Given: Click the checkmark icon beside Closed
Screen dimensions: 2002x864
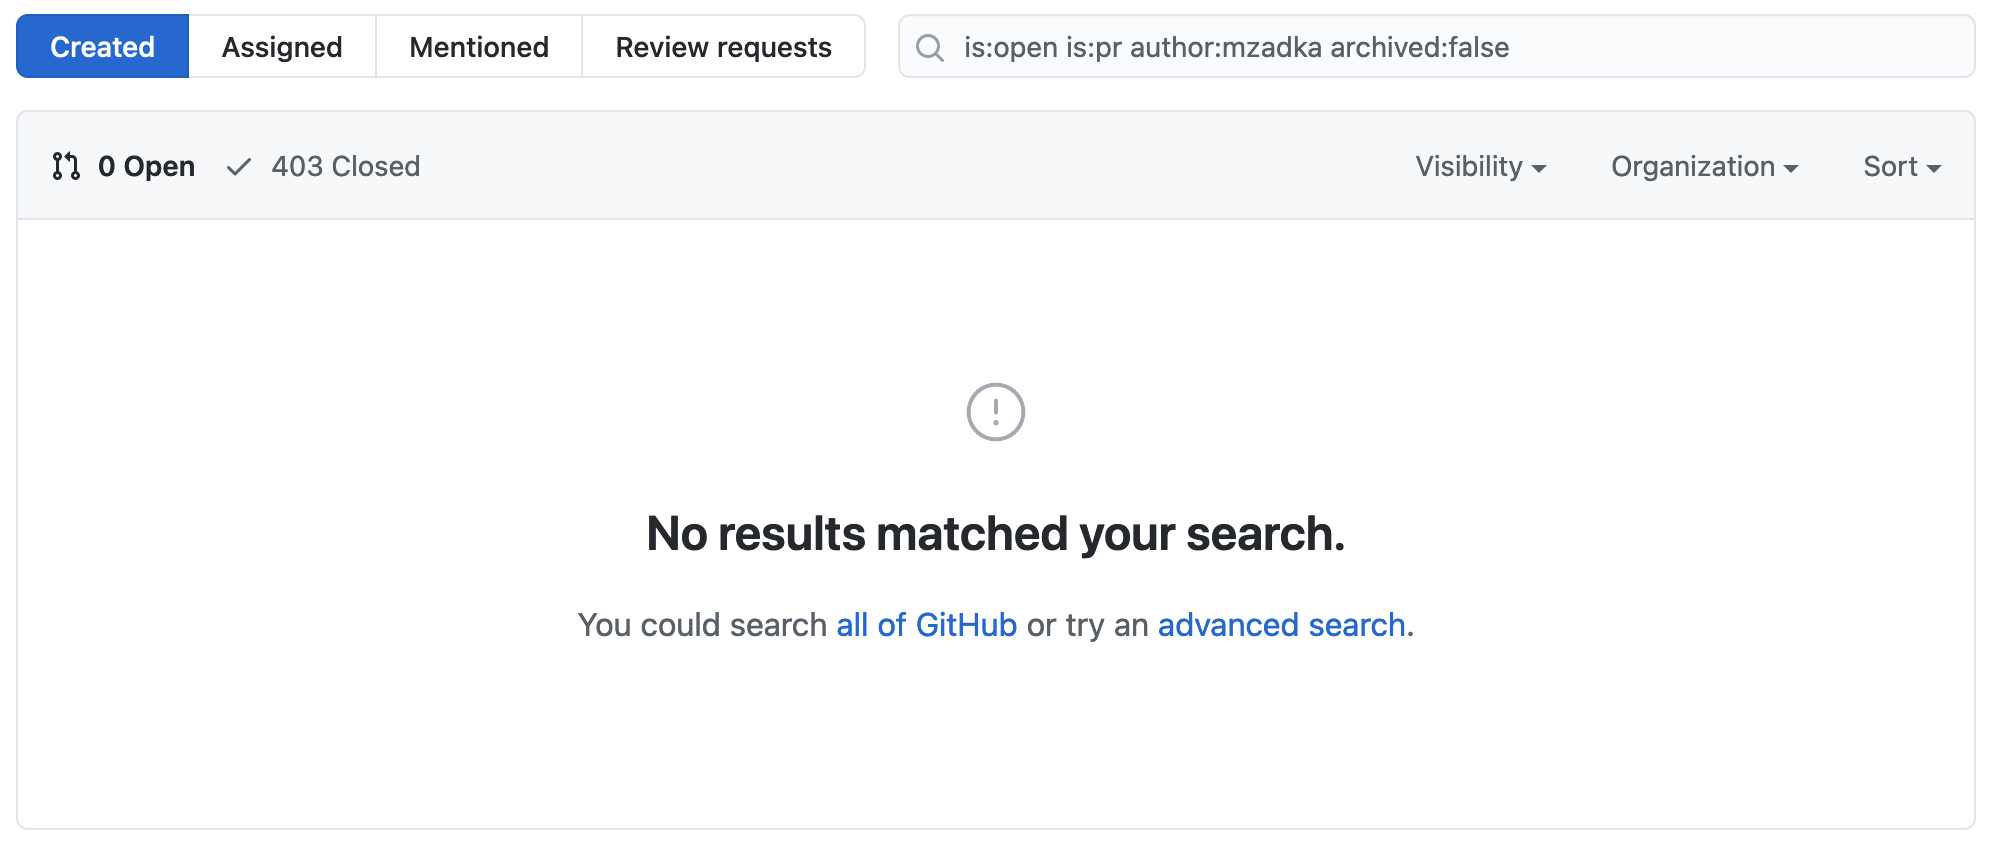Looking at the screenshot, I should 238,167.
